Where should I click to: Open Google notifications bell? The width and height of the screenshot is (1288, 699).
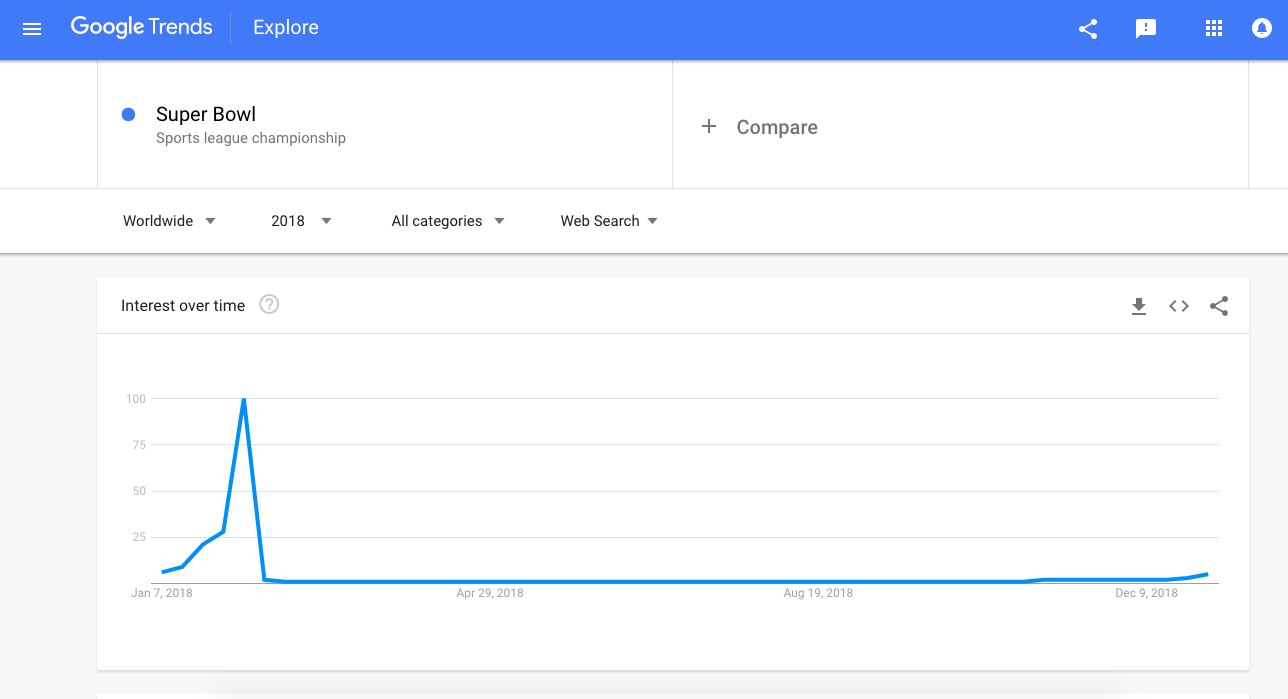(1261, 29)
